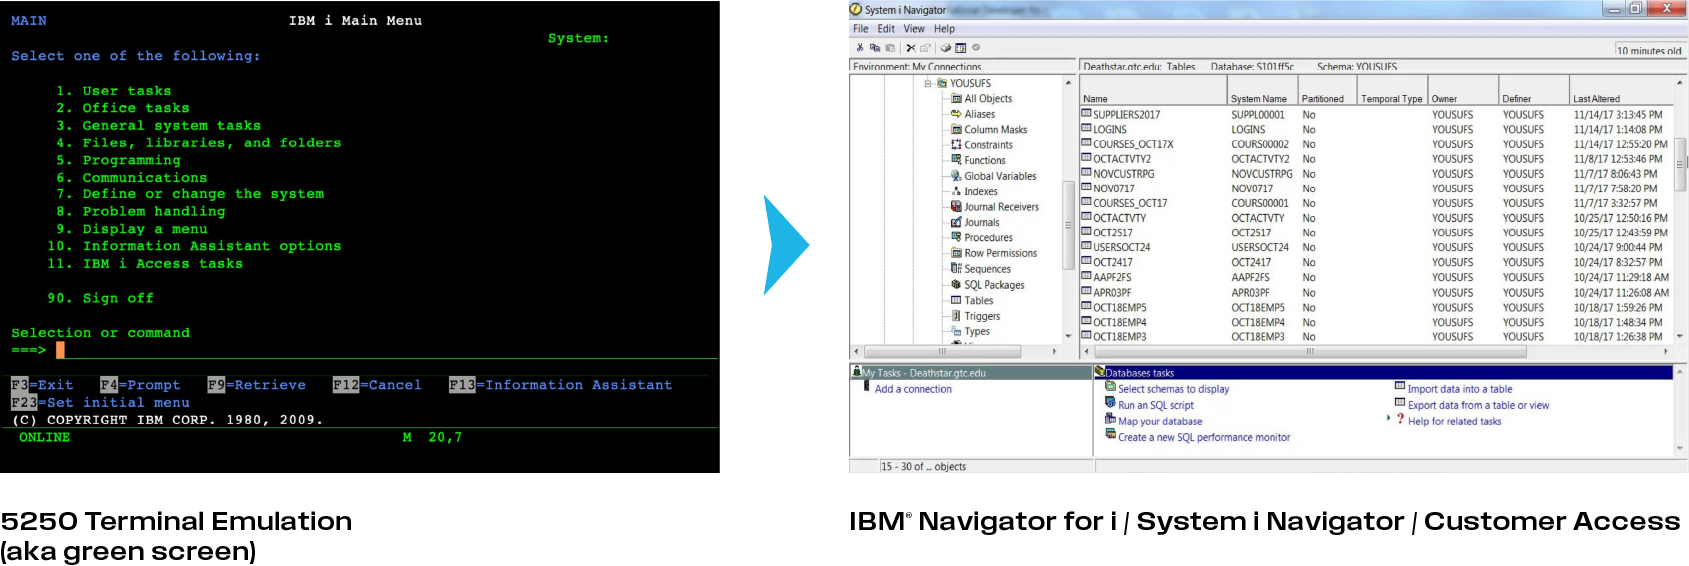Click table list scroll-left arrow
This screenshot has height=566, width=1689.
coord(1087,352)
